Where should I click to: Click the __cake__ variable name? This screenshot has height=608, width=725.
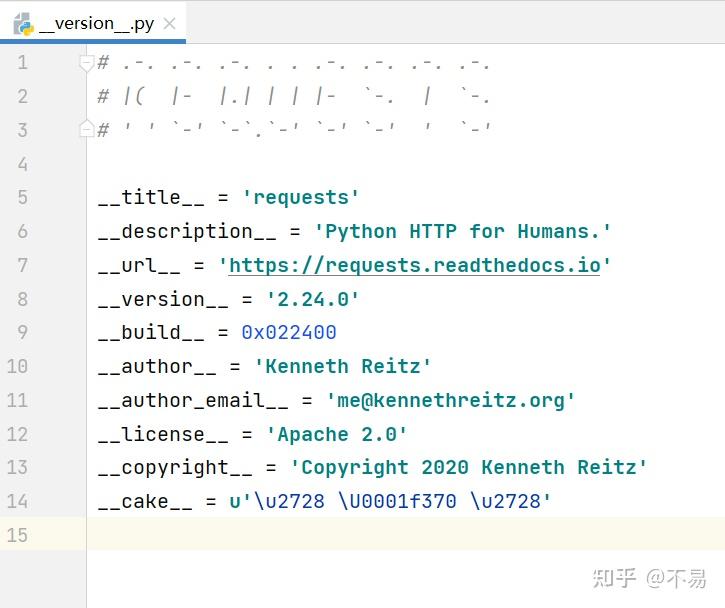point(145,502)
